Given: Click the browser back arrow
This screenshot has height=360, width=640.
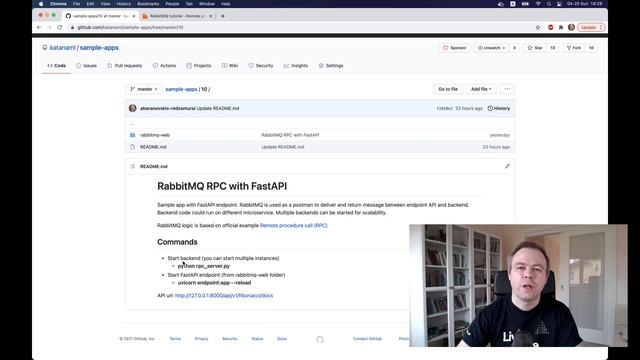Looking at the screenshot, I should click(39, 27).
